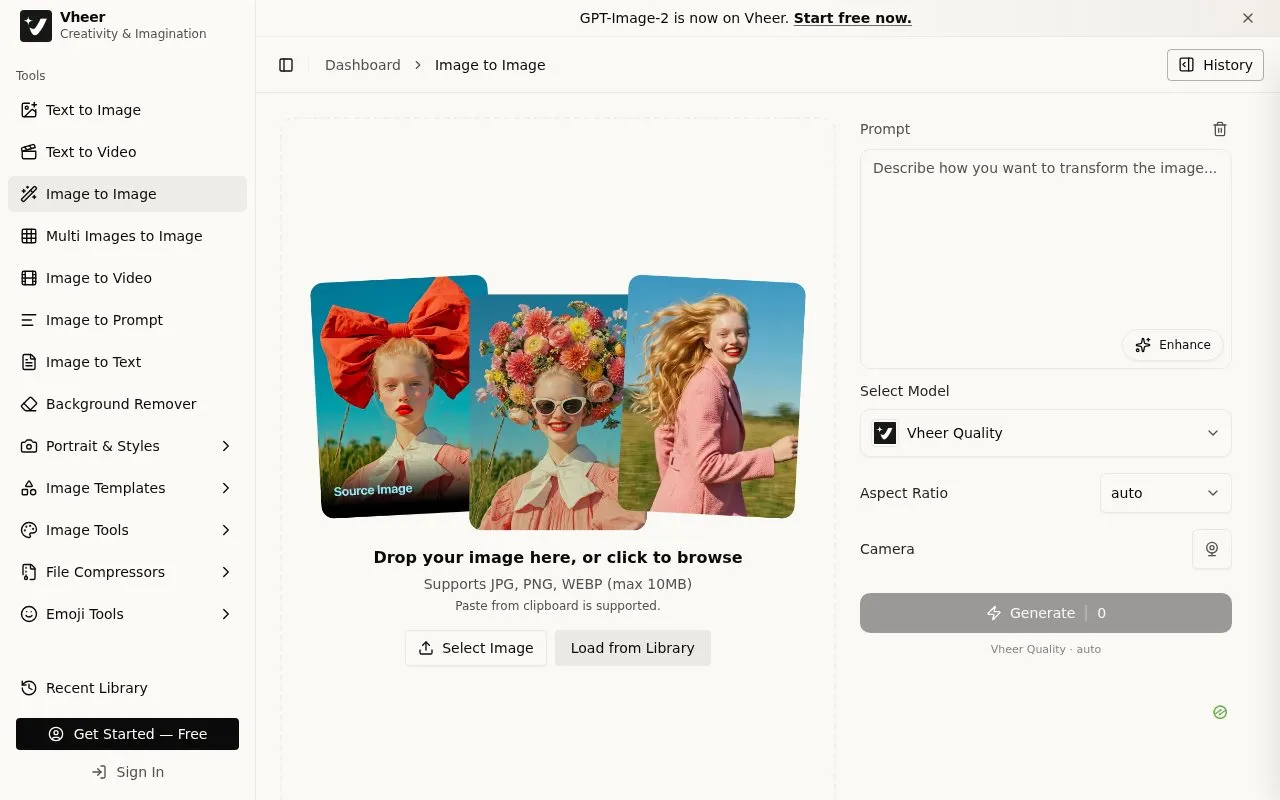Click the 'Image to Image' breadcrumb text
Viewport: 1280px width, 800px height.
coord(490,65)
